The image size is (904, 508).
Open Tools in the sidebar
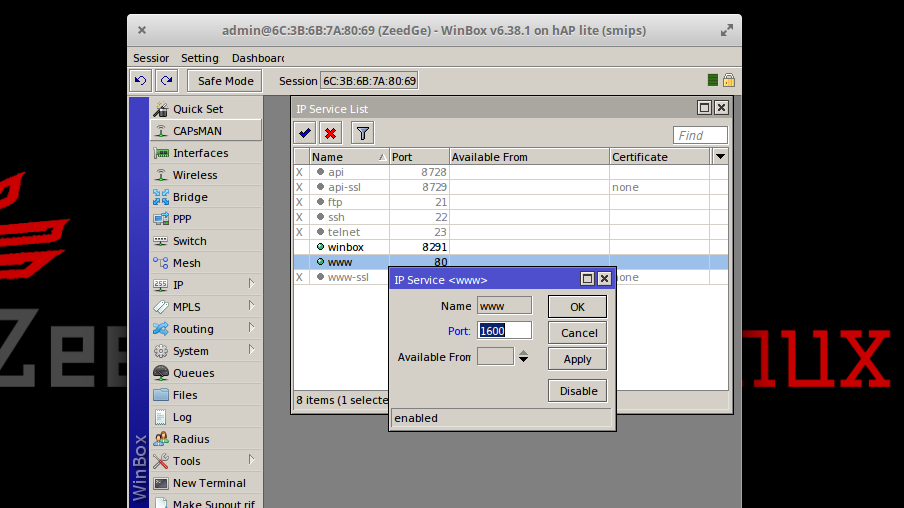pyautogui.click(x=206, y=461)
